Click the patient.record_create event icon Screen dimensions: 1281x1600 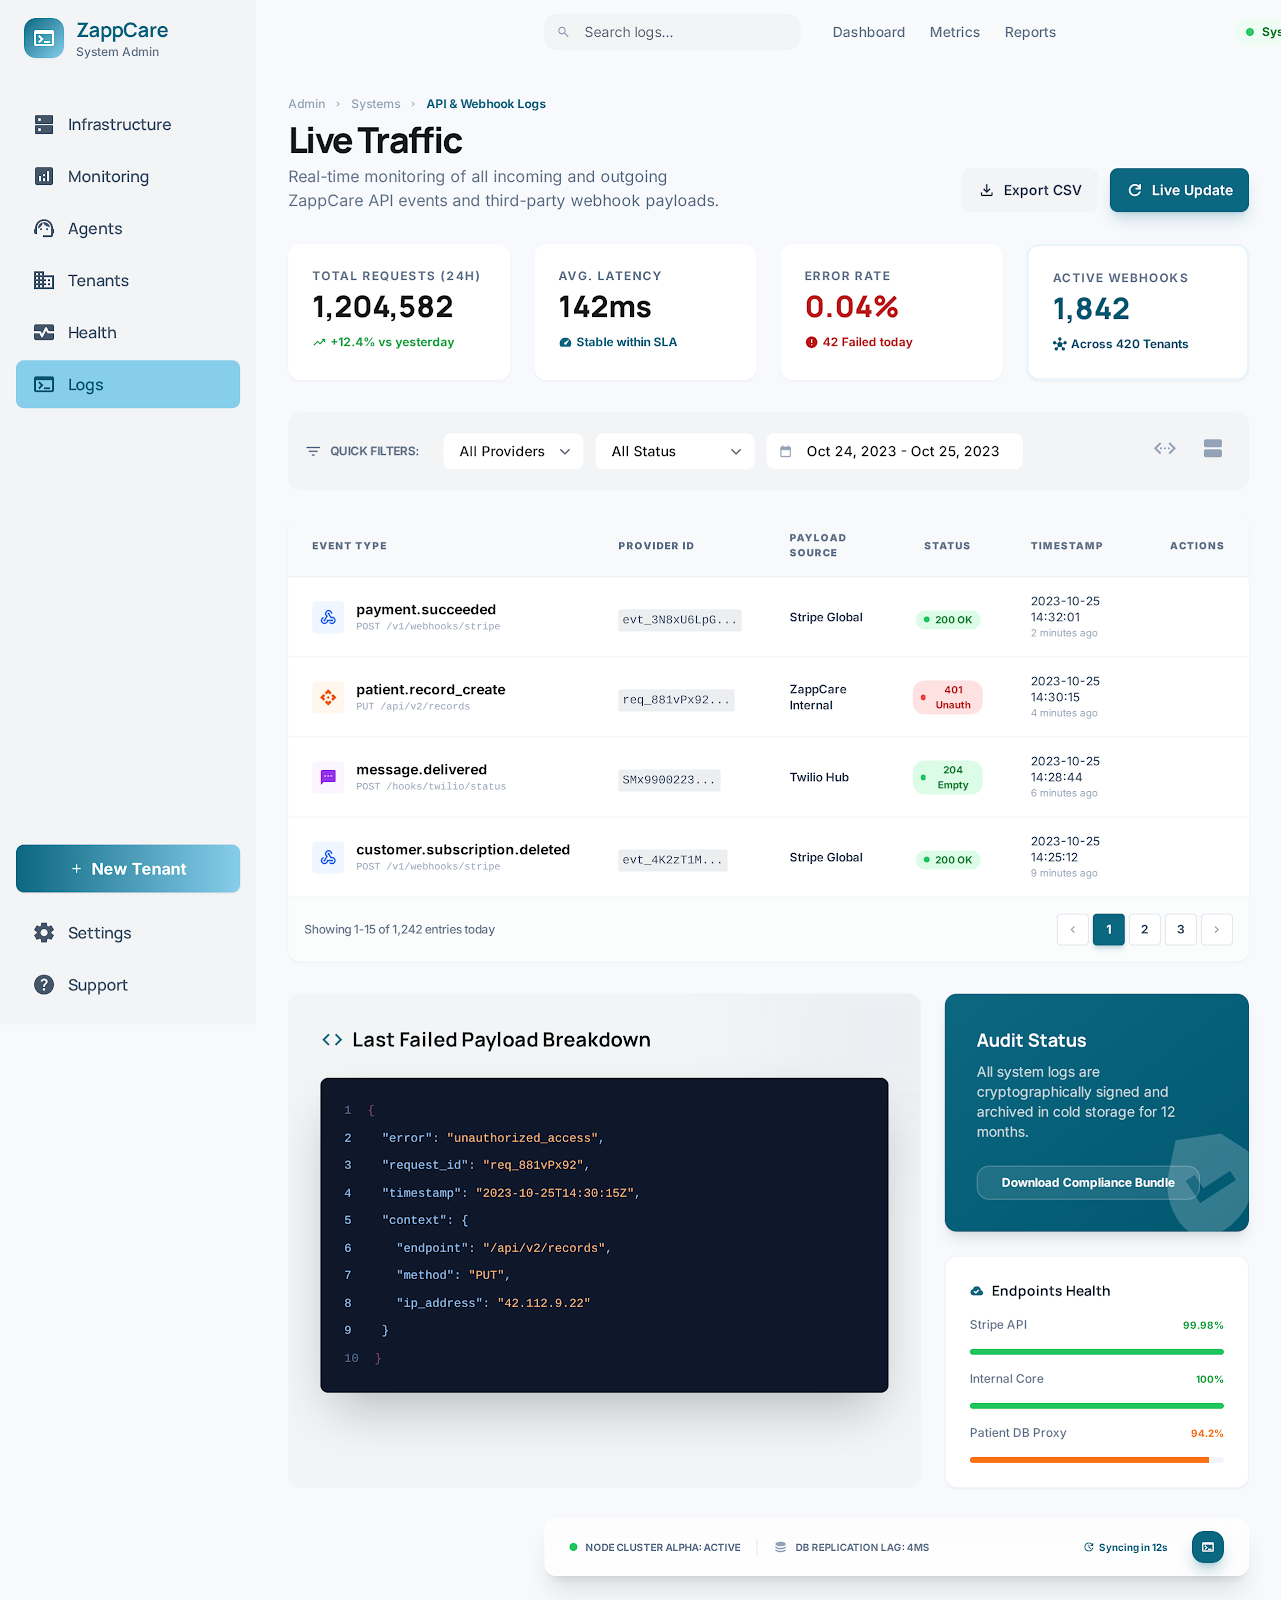coord(328,698)
